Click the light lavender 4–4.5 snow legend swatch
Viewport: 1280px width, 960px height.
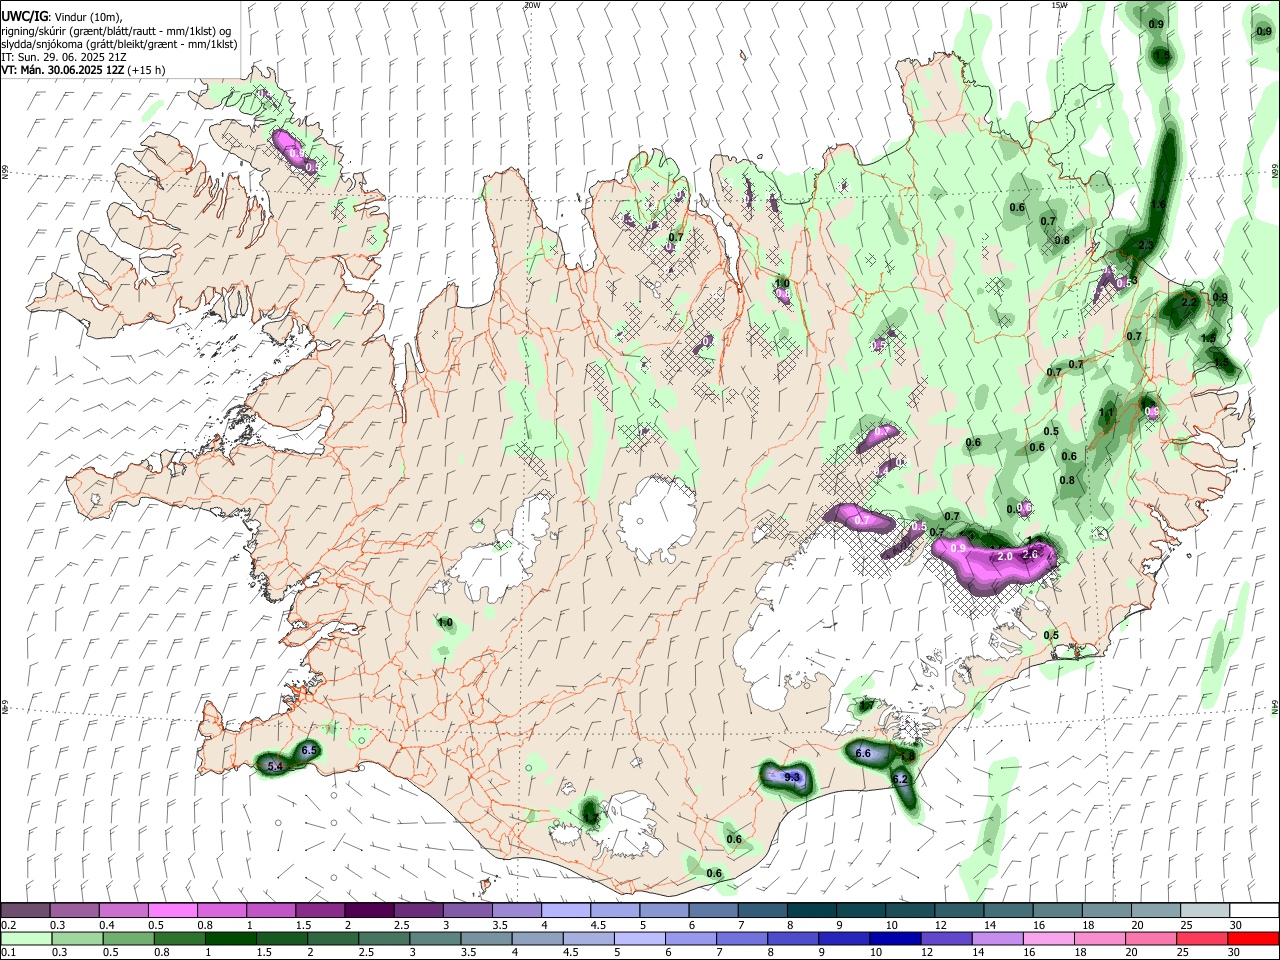(565, 910)
